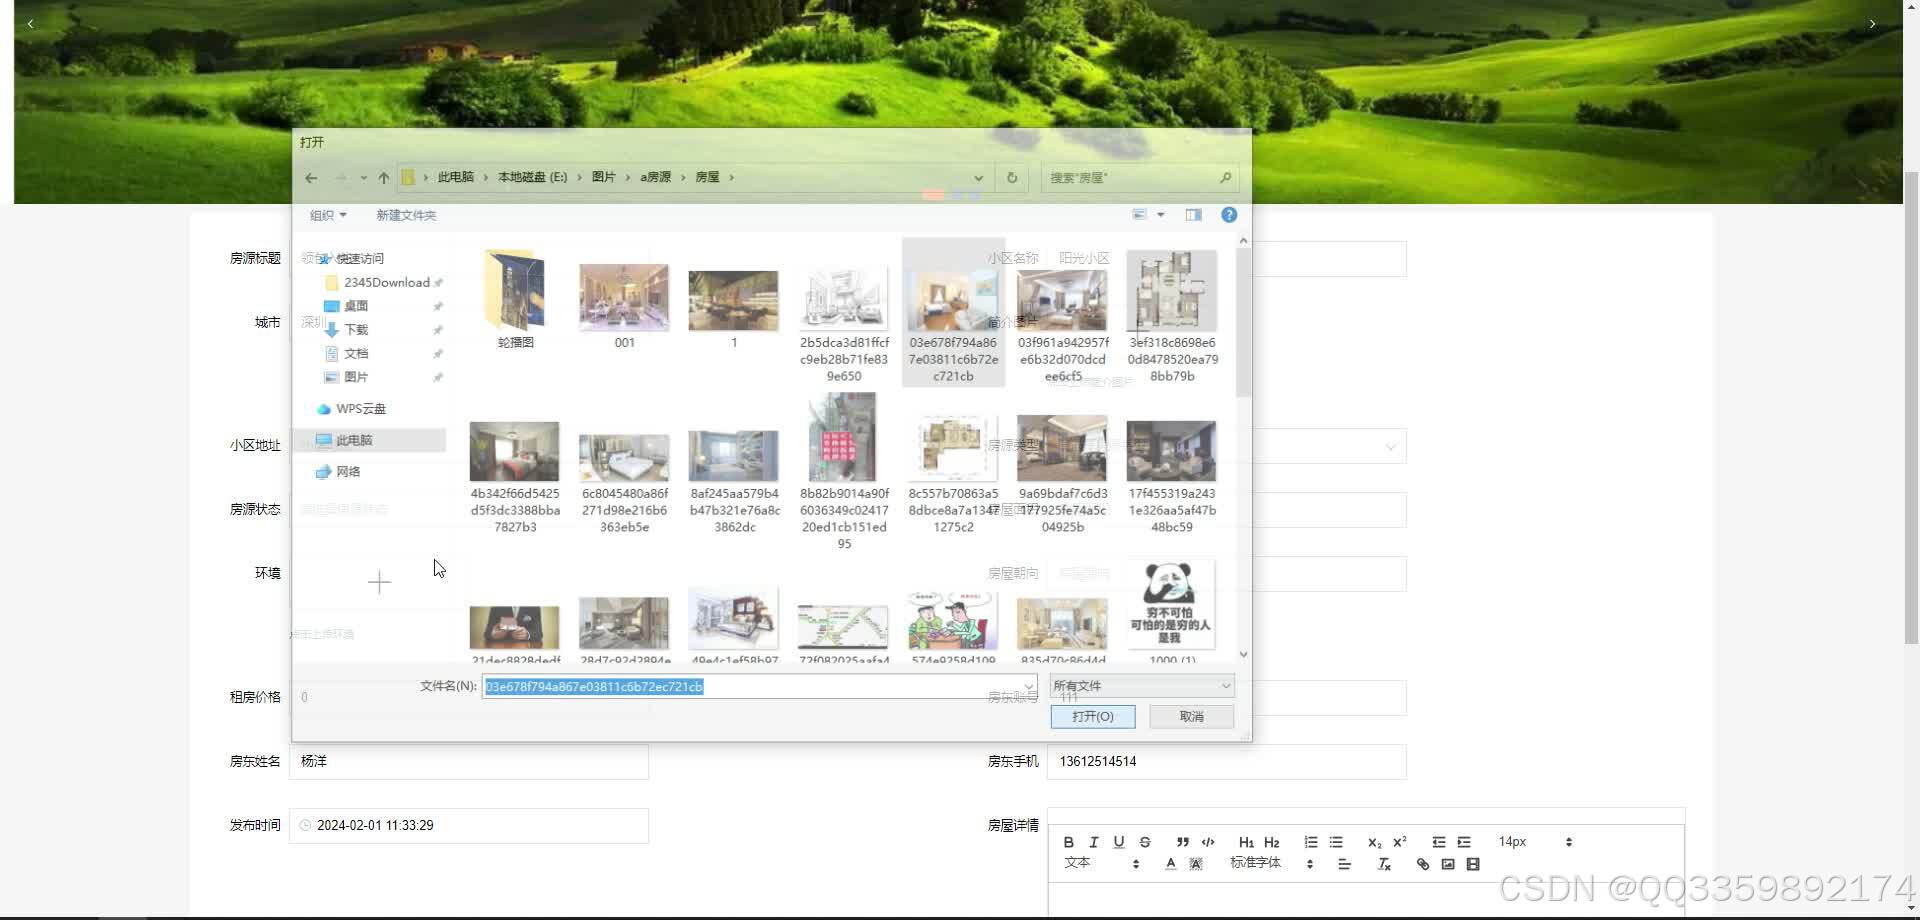Select 此电脑 in the address breadcrumb
1920x920 pixels.
[456, 177]
